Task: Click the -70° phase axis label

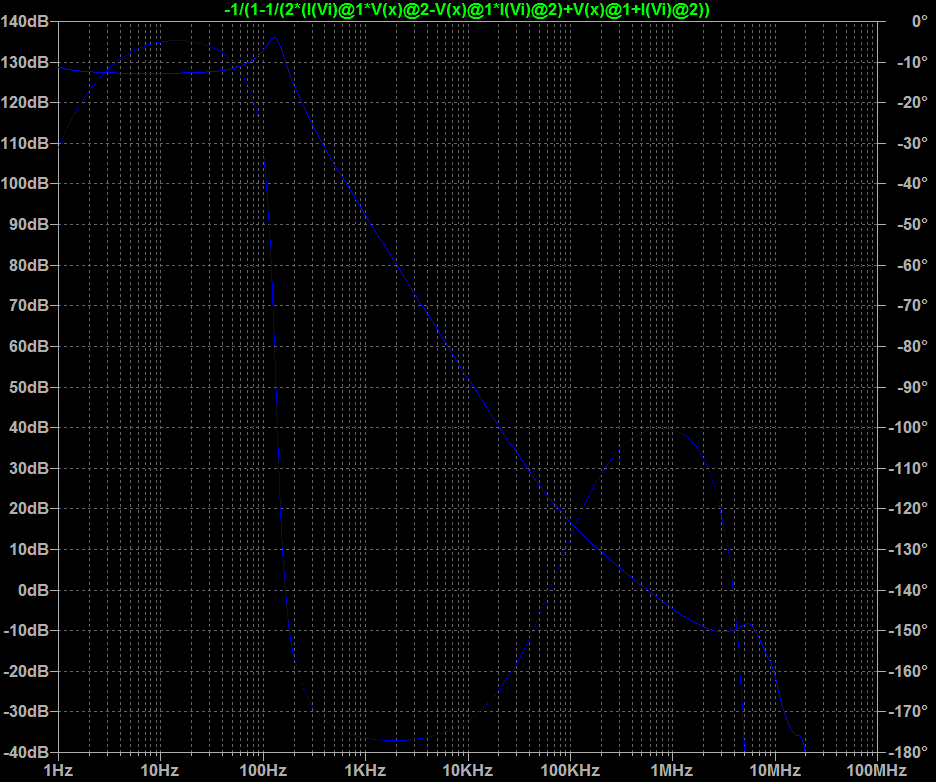Action: click(x=912, y=306)
